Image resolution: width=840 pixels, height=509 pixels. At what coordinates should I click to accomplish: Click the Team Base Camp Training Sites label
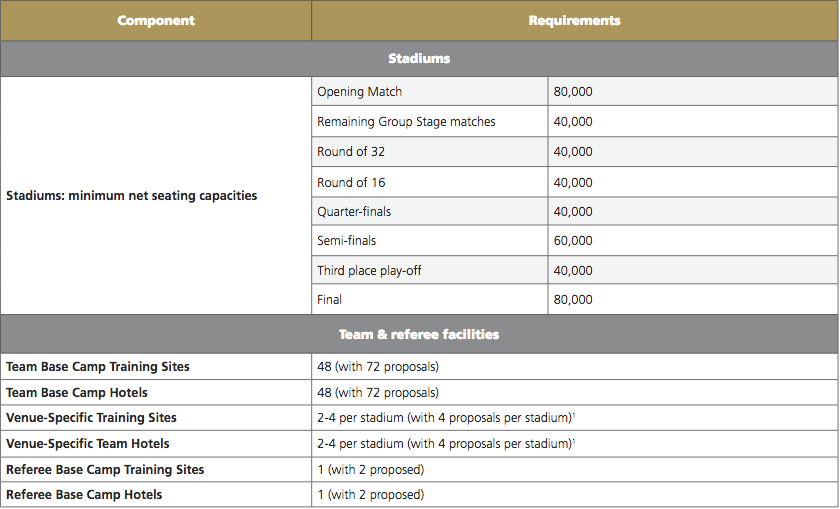pos(98,367)
